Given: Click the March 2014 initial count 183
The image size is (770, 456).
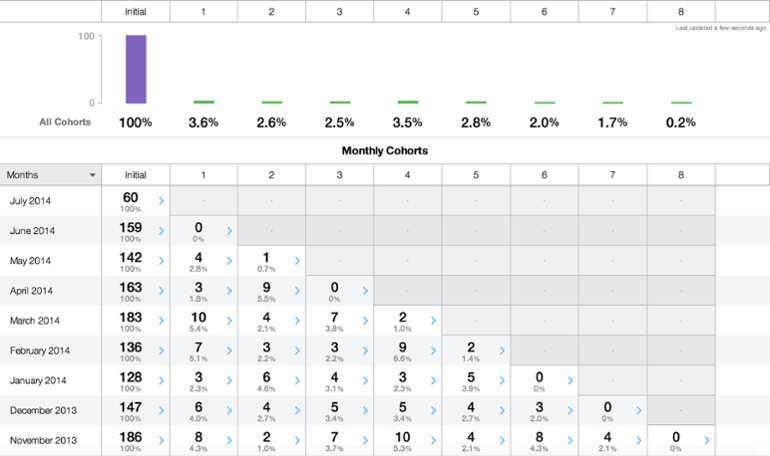Looking at the screenshot, I should point(131,317).
